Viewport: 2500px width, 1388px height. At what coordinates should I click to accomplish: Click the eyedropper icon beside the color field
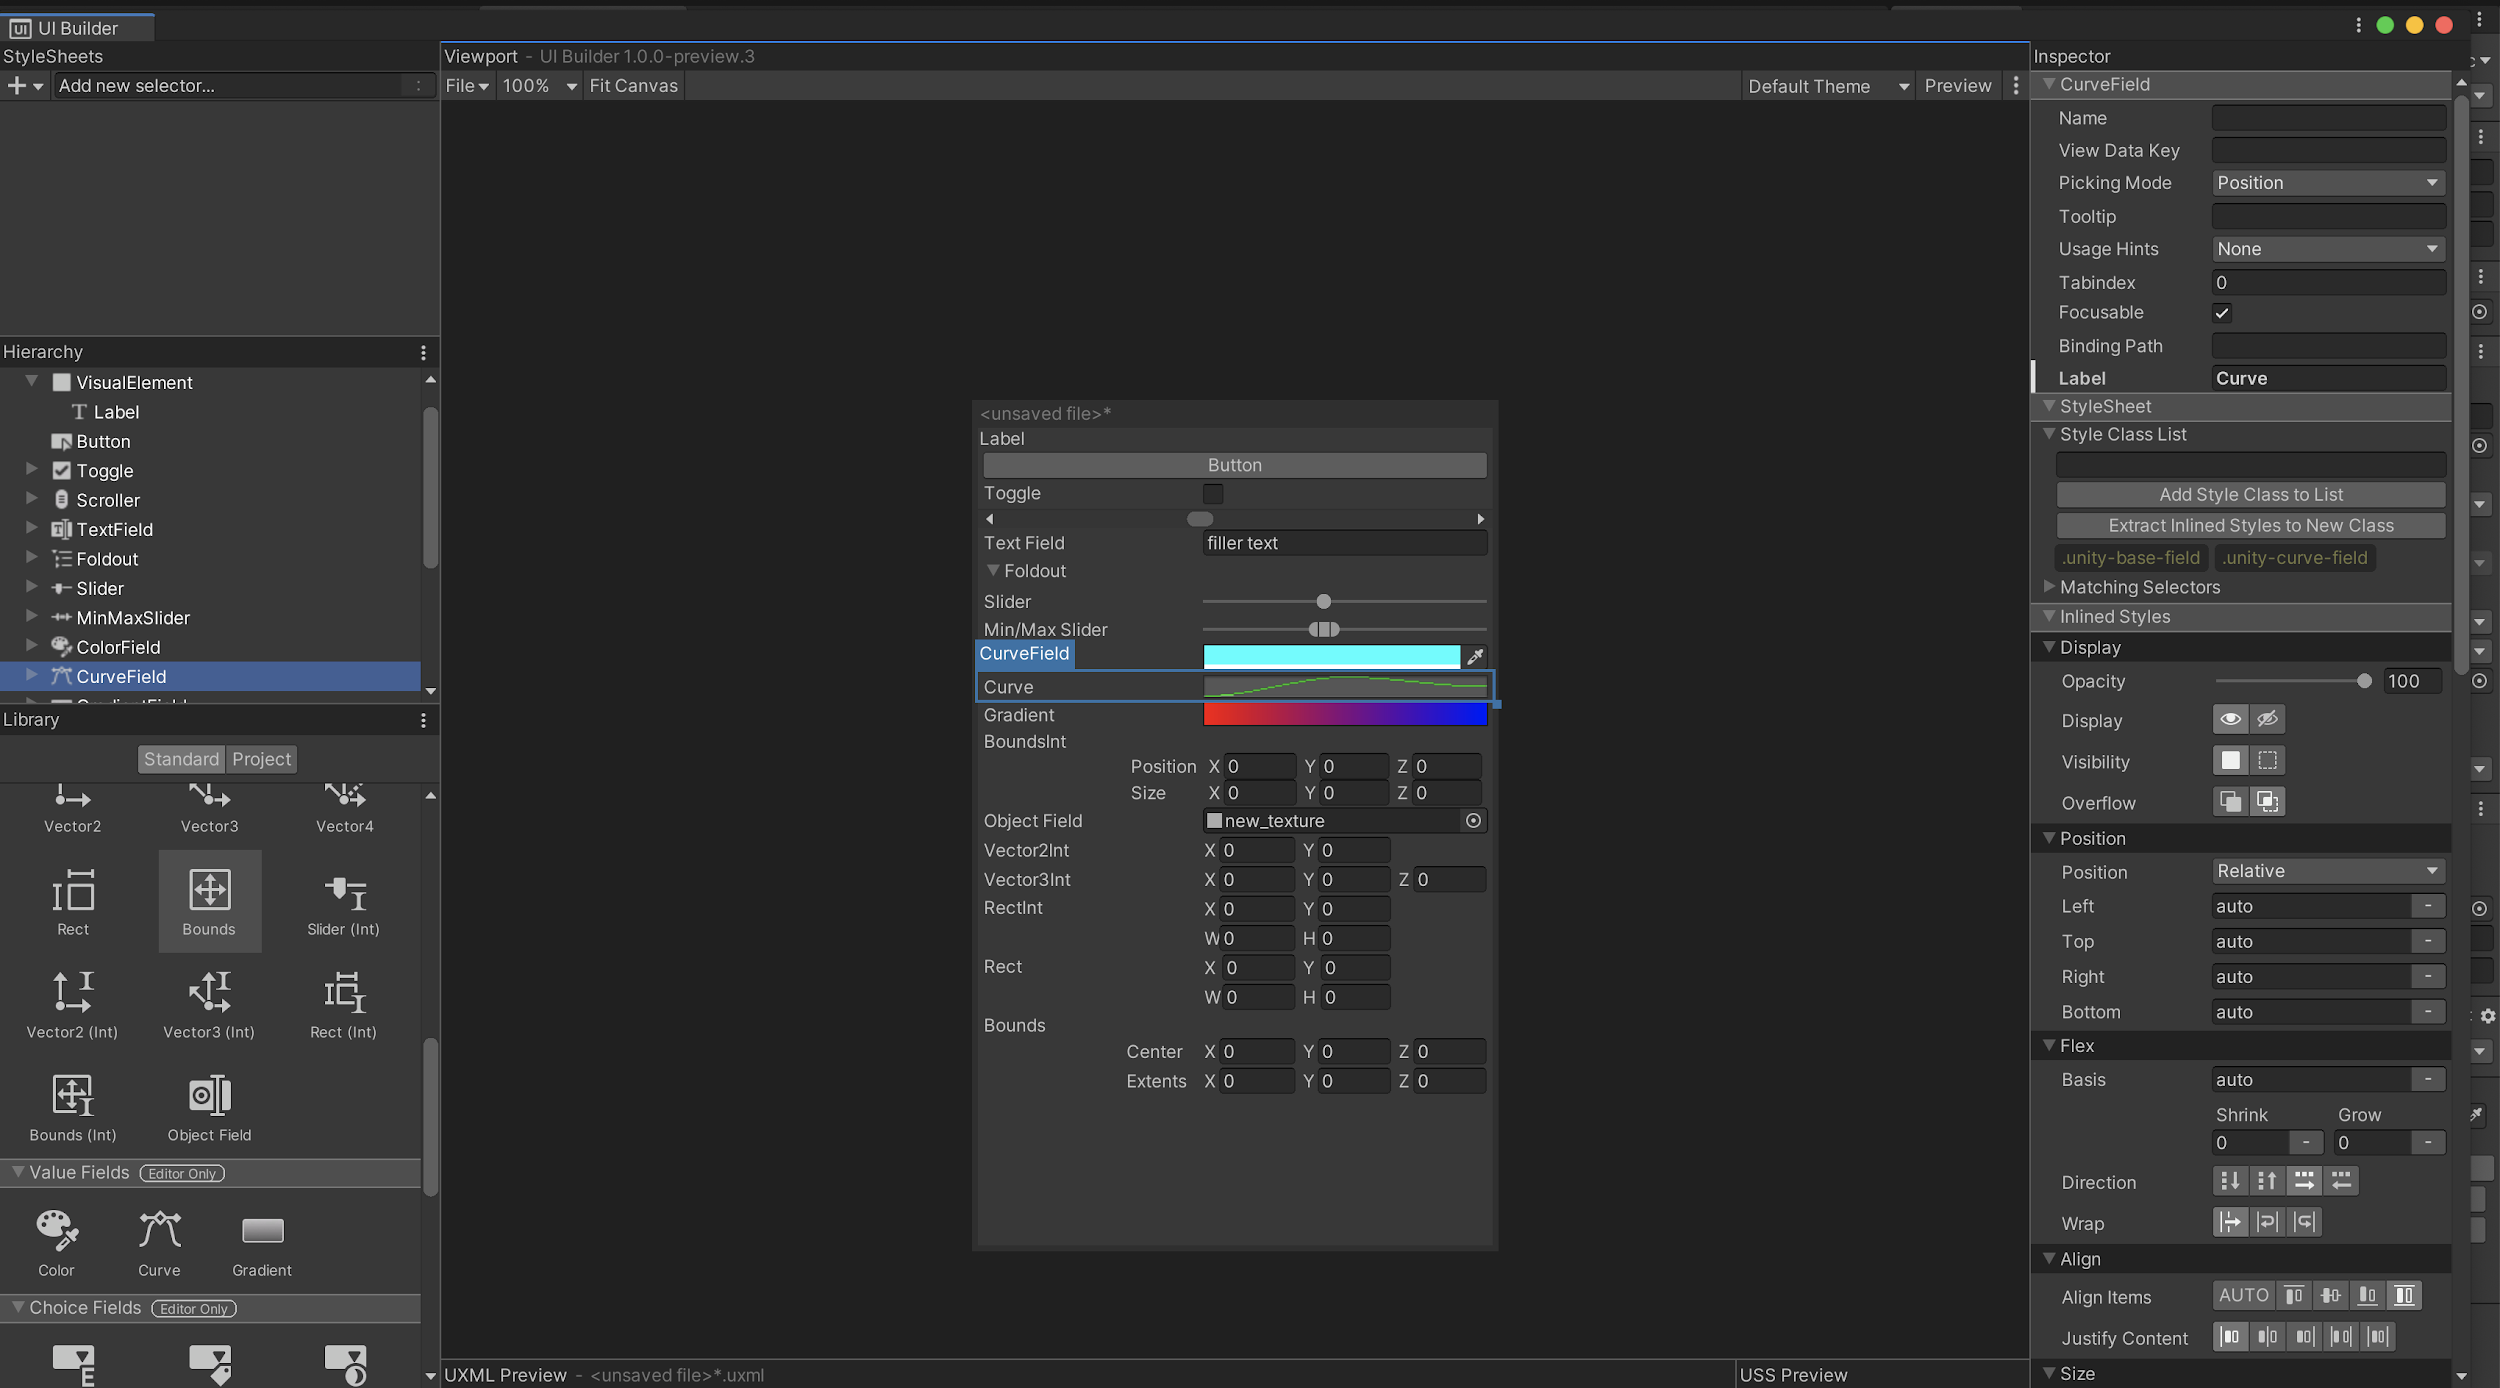(1475, 656)
